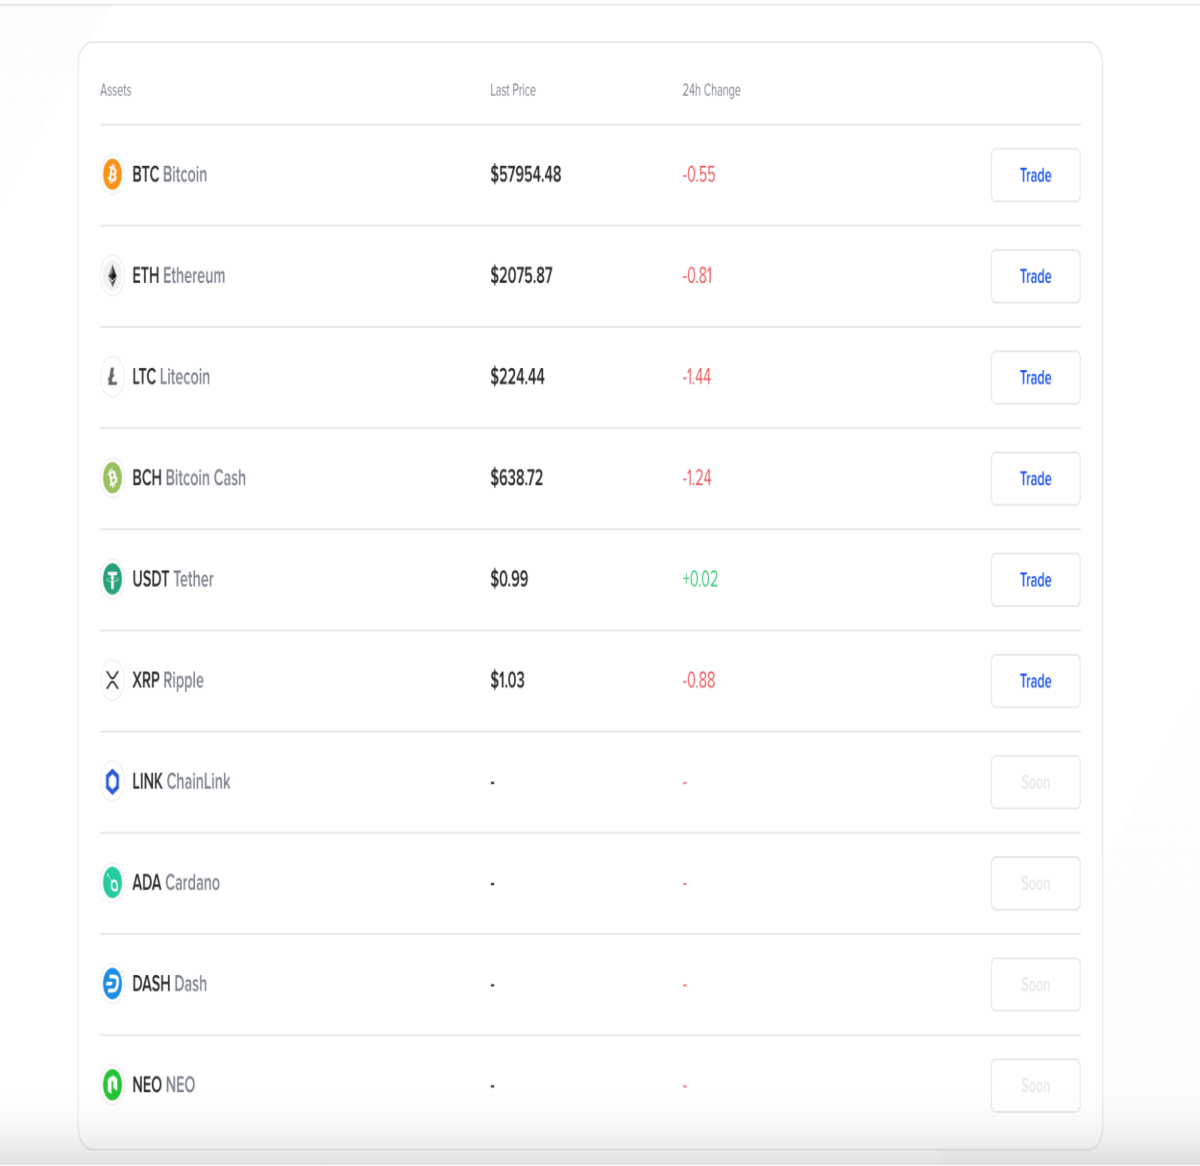
Task: Select the ADA Cardano asset name
Action: pos(176,883)
